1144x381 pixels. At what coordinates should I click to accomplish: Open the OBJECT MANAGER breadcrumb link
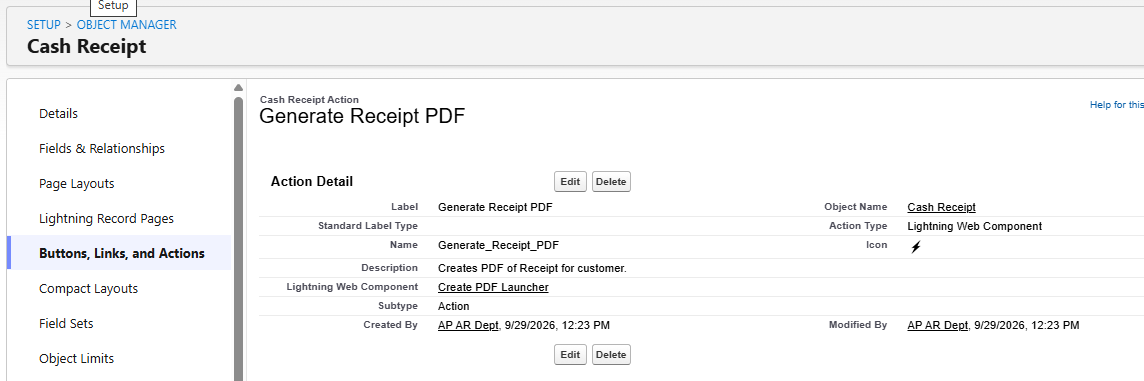(x=126, y=25)
